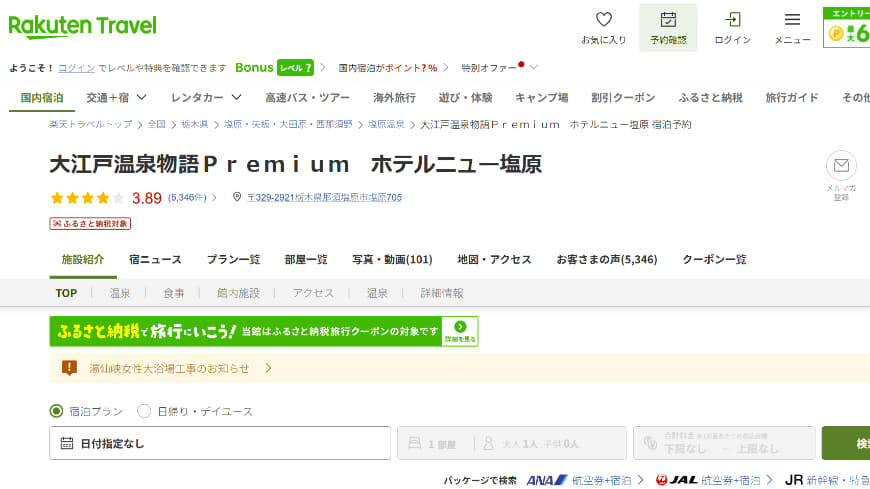This screenshot has height=489, width=870.
Task: Click the map pin address icon
Action: tap(237, 198)
